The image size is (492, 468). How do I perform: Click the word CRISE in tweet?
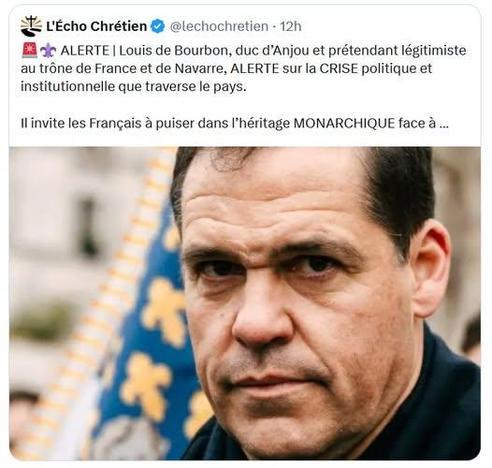click(x=339, y=69)
